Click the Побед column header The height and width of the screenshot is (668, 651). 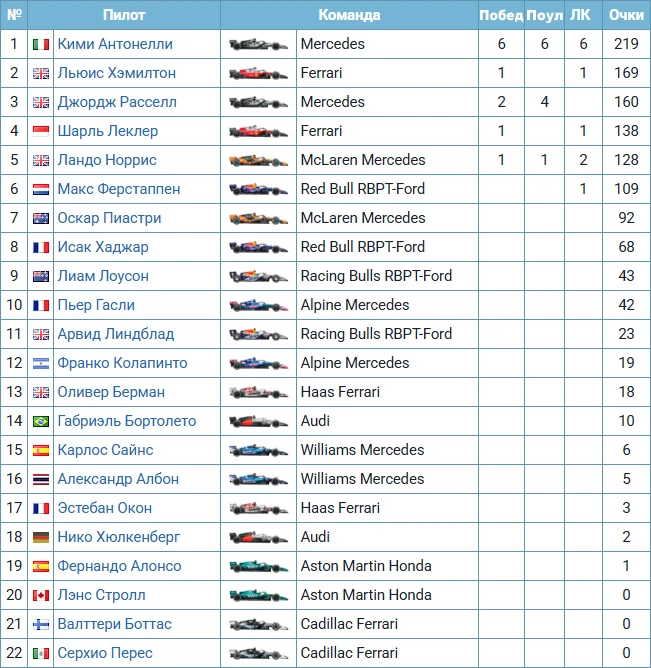(501, 15)
